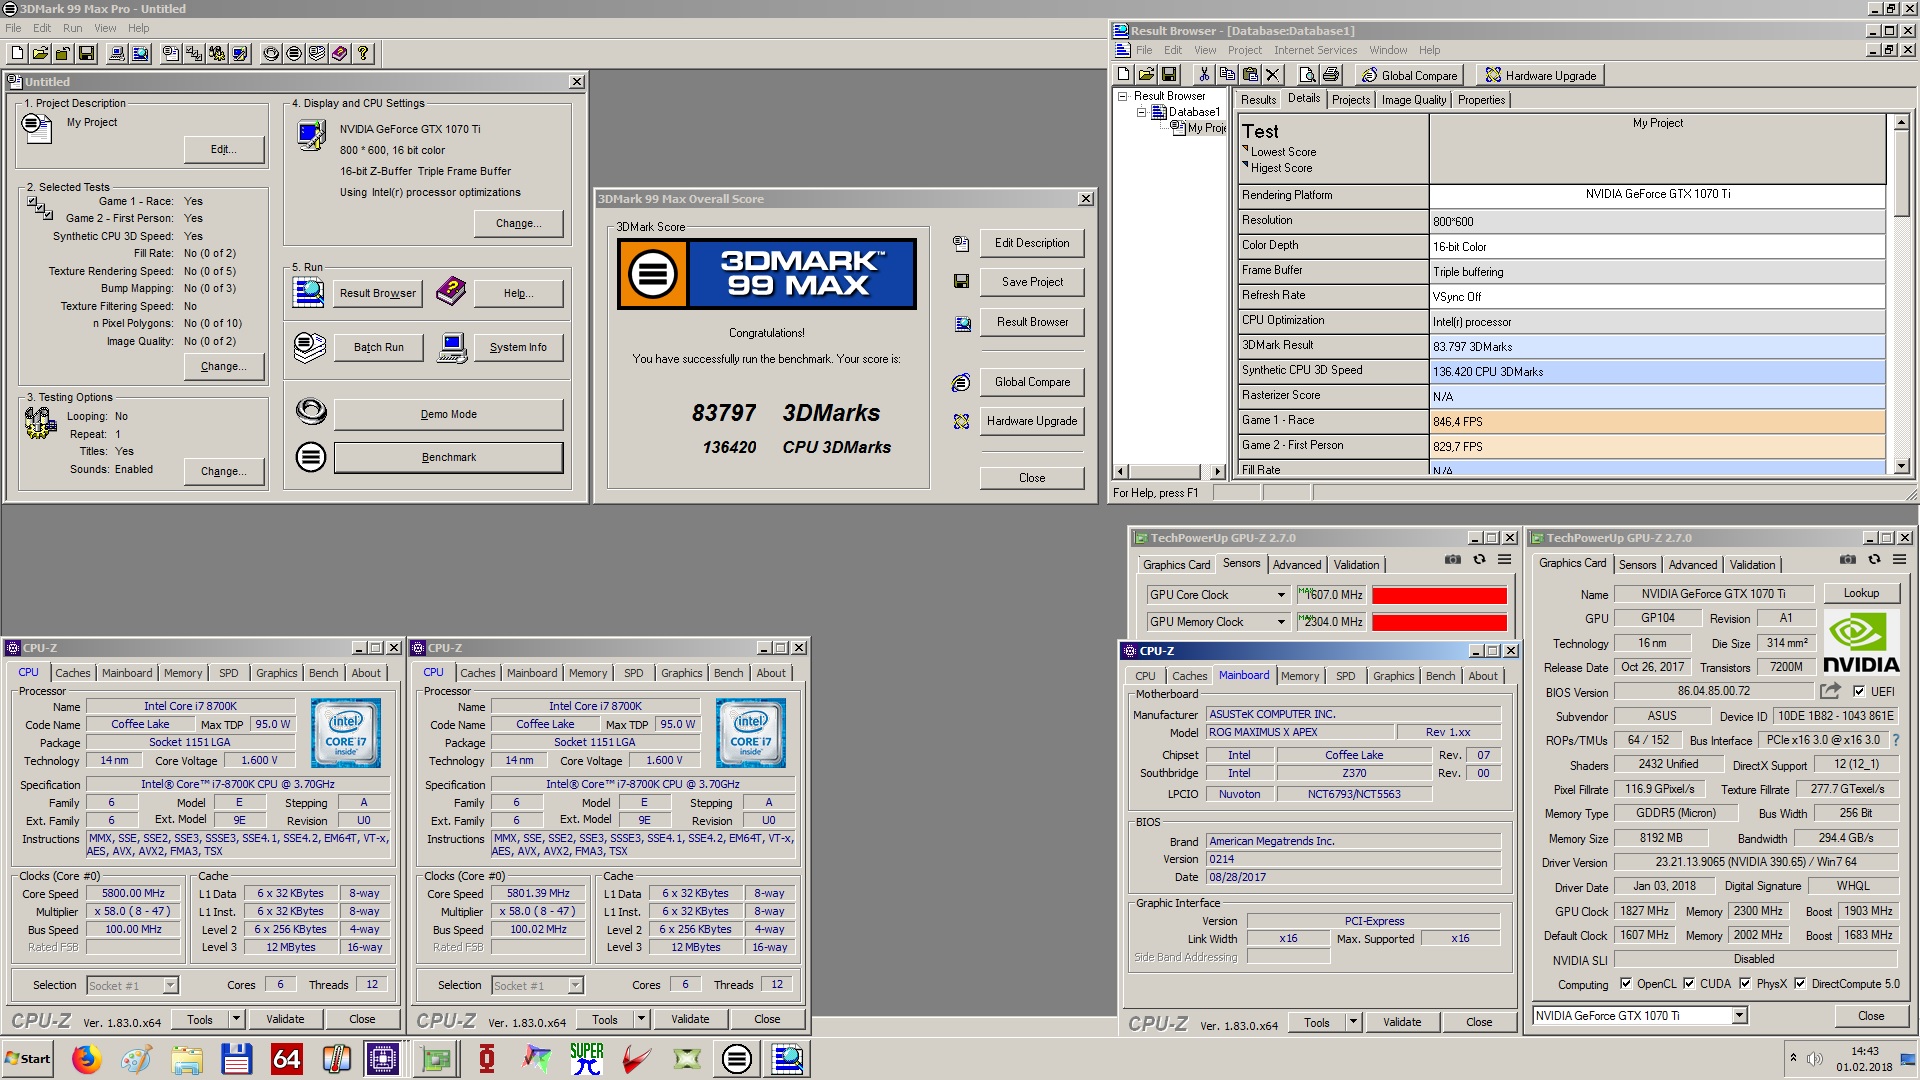Click New project icon in 3DMark toolbar
This screenshot has height=1080, width=1920.
pyautogui.click(x=17, y=53)
